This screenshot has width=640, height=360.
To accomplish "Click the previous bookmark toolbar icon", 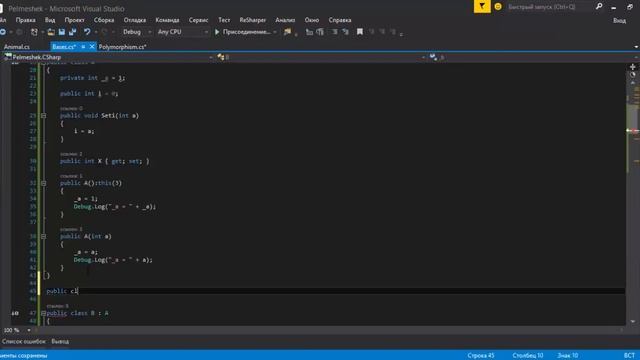I will tap(371, 32).
